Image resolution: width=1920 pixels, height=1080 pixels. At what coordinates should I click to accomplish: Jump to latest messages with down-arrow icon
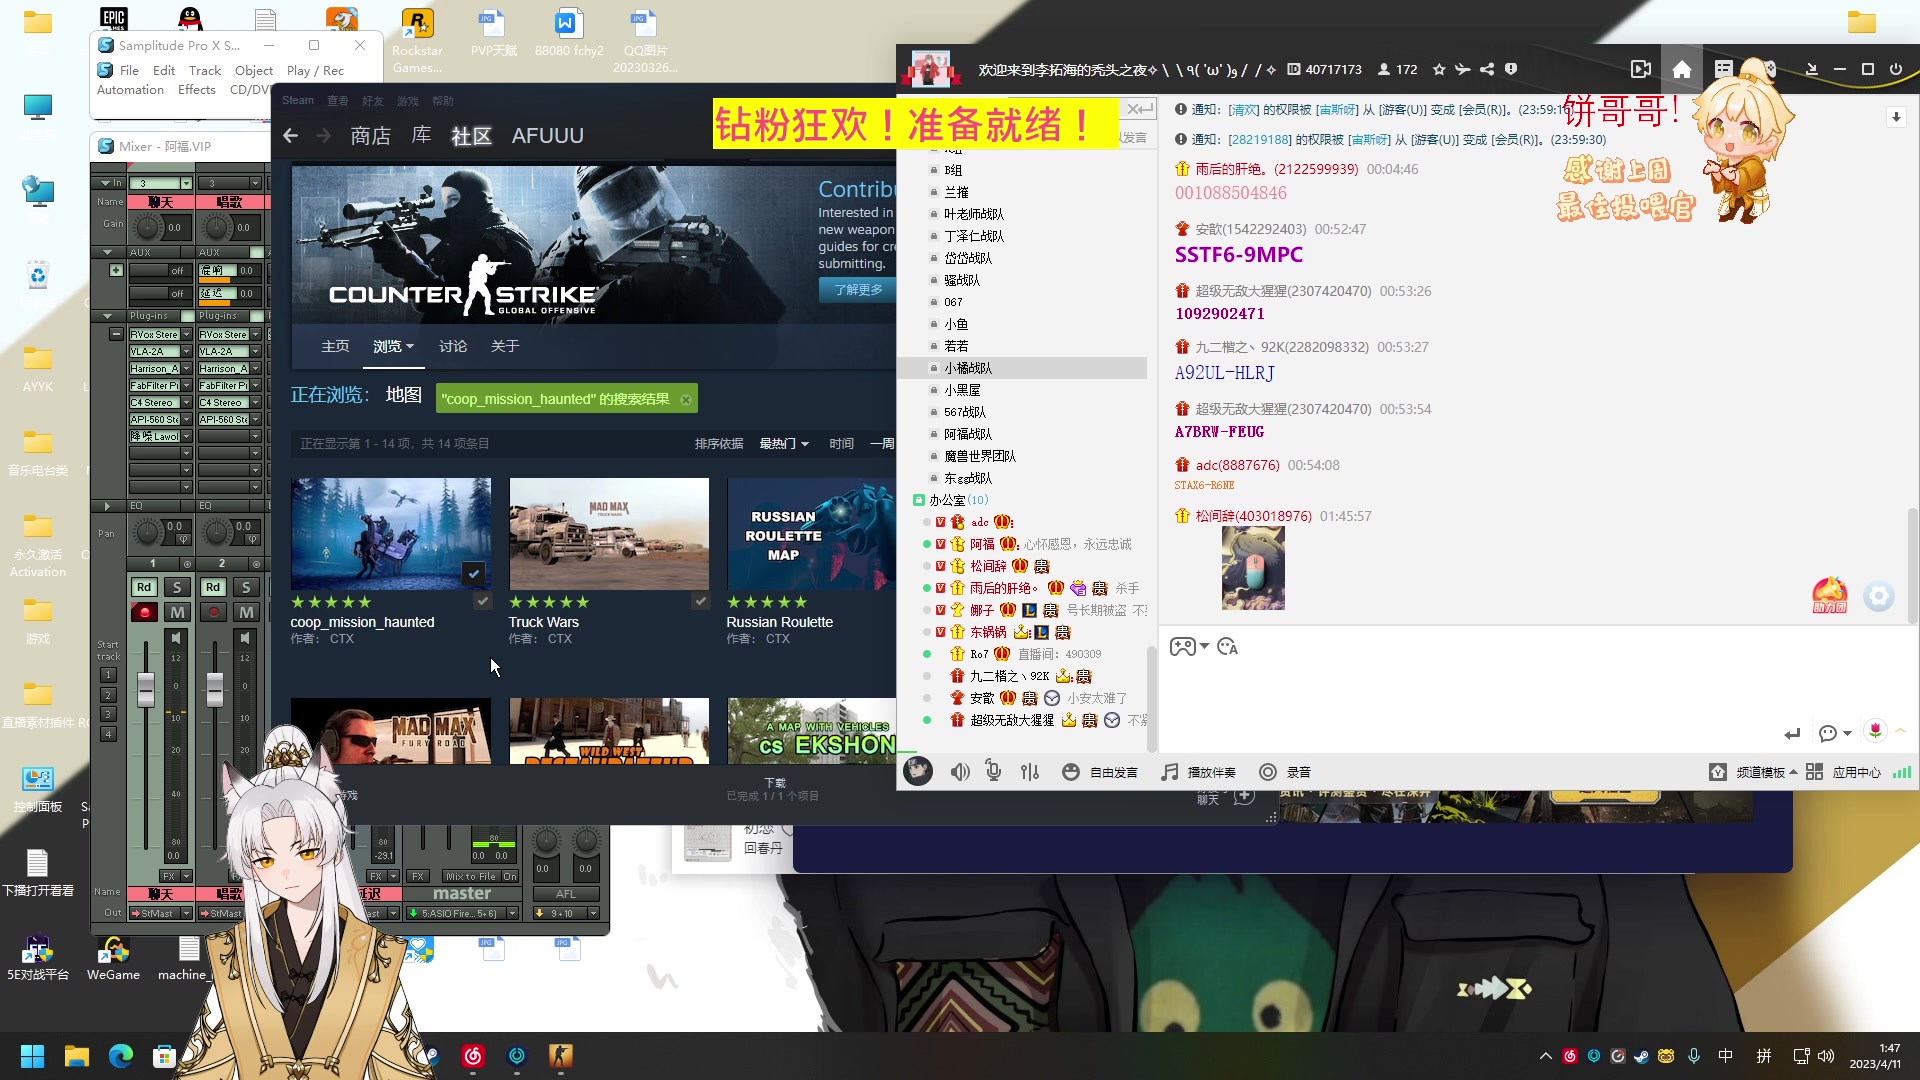[x=1896, y=118]
